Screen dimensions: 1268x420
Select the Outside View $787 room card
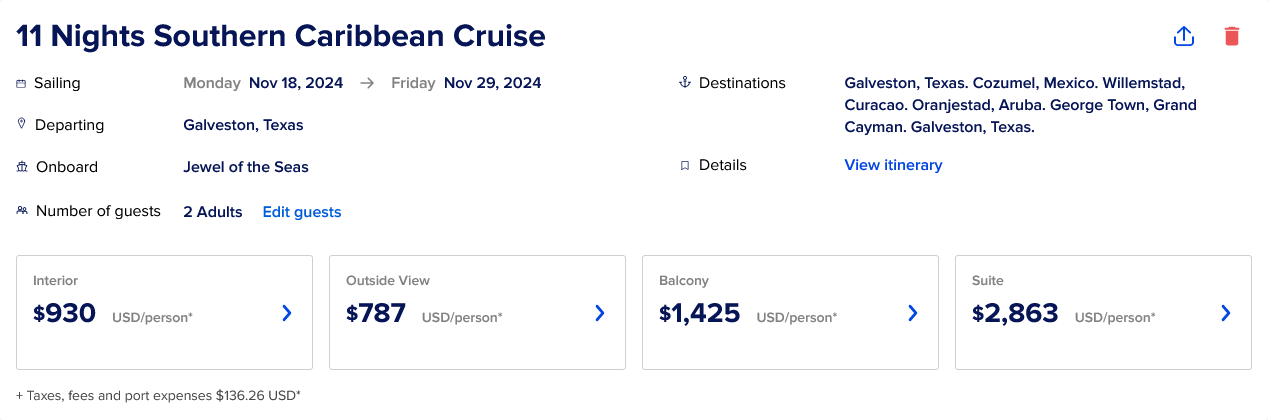477,312
